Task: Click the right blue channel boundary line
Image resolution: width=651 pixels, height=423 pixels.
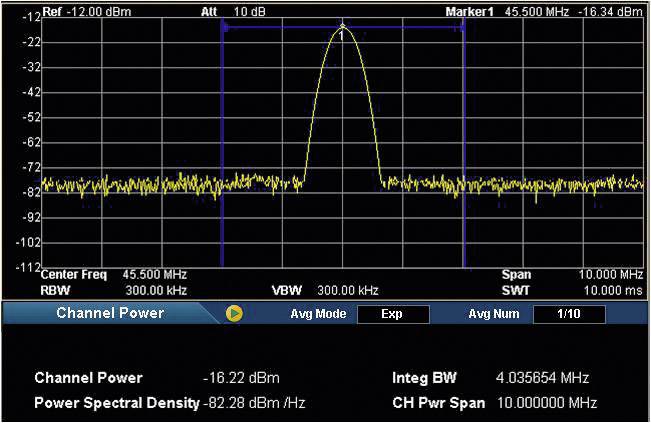Action: [465, 150]
